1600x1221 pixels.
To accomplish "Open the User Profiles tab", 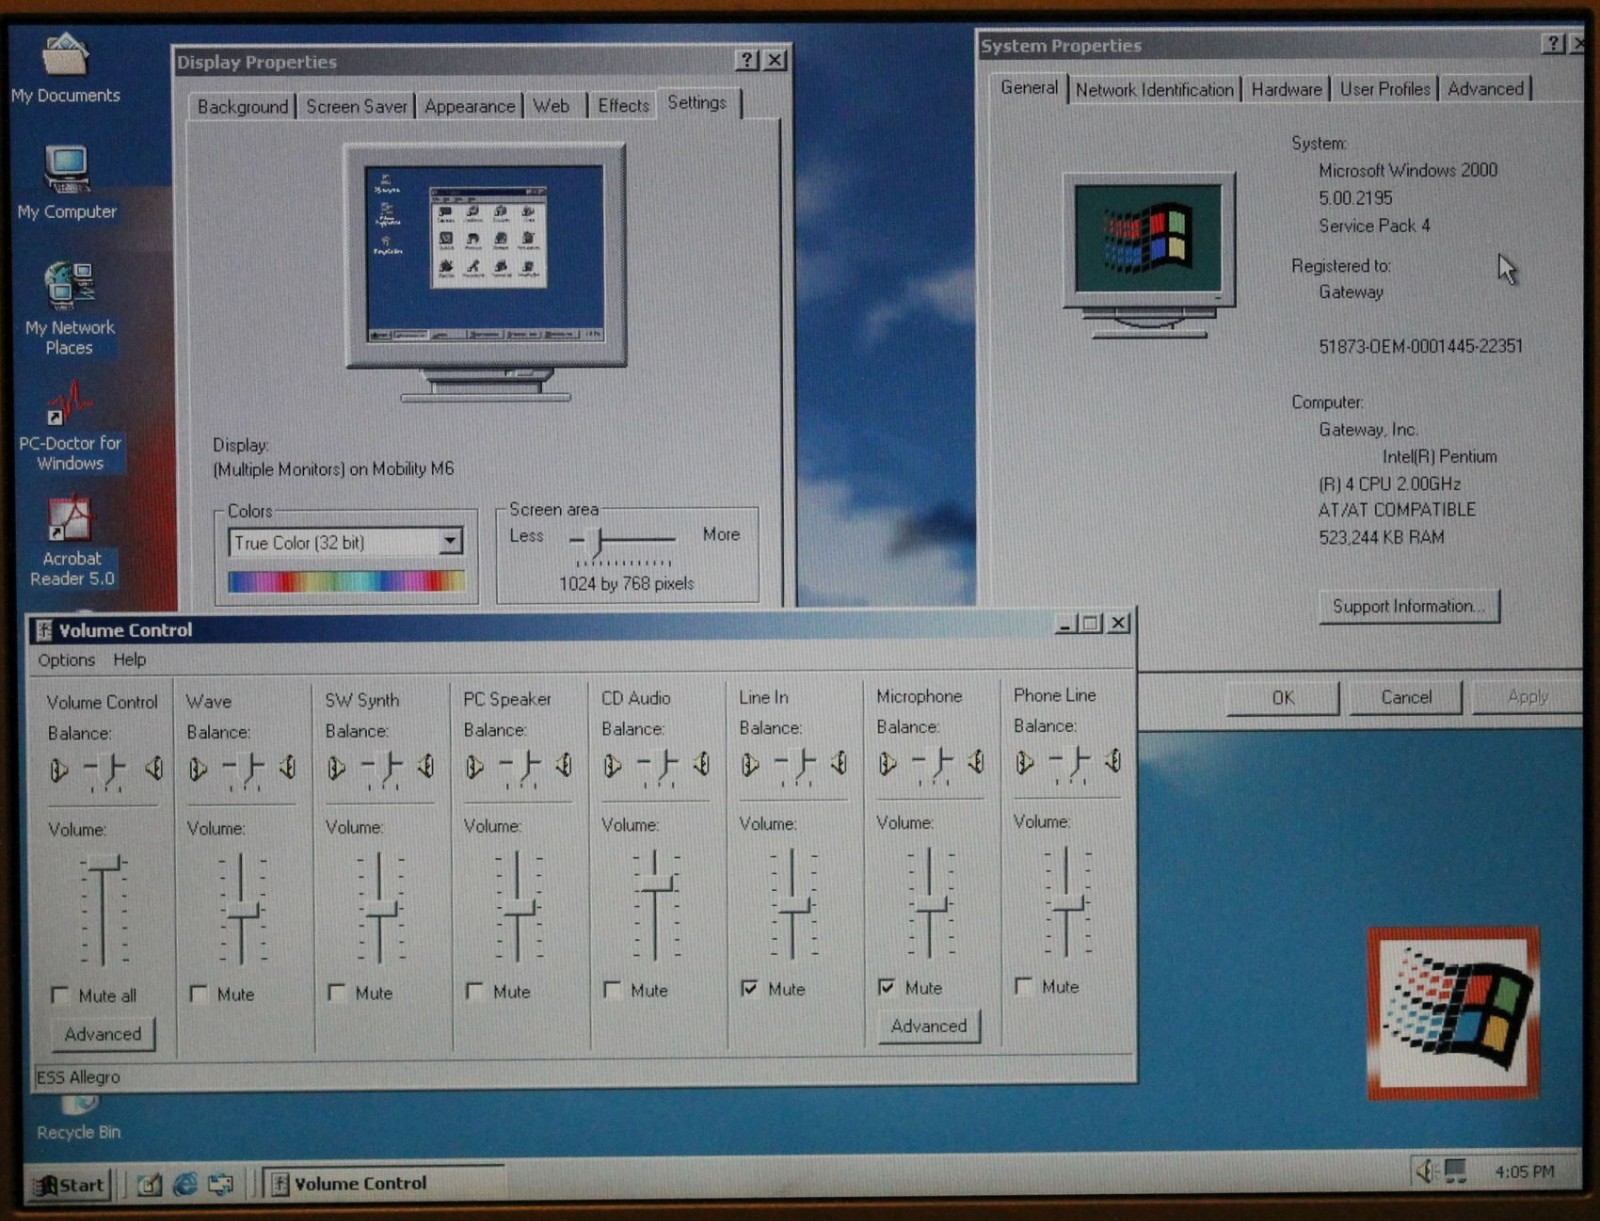I will pyautogui.click(x=1385, y=89).
